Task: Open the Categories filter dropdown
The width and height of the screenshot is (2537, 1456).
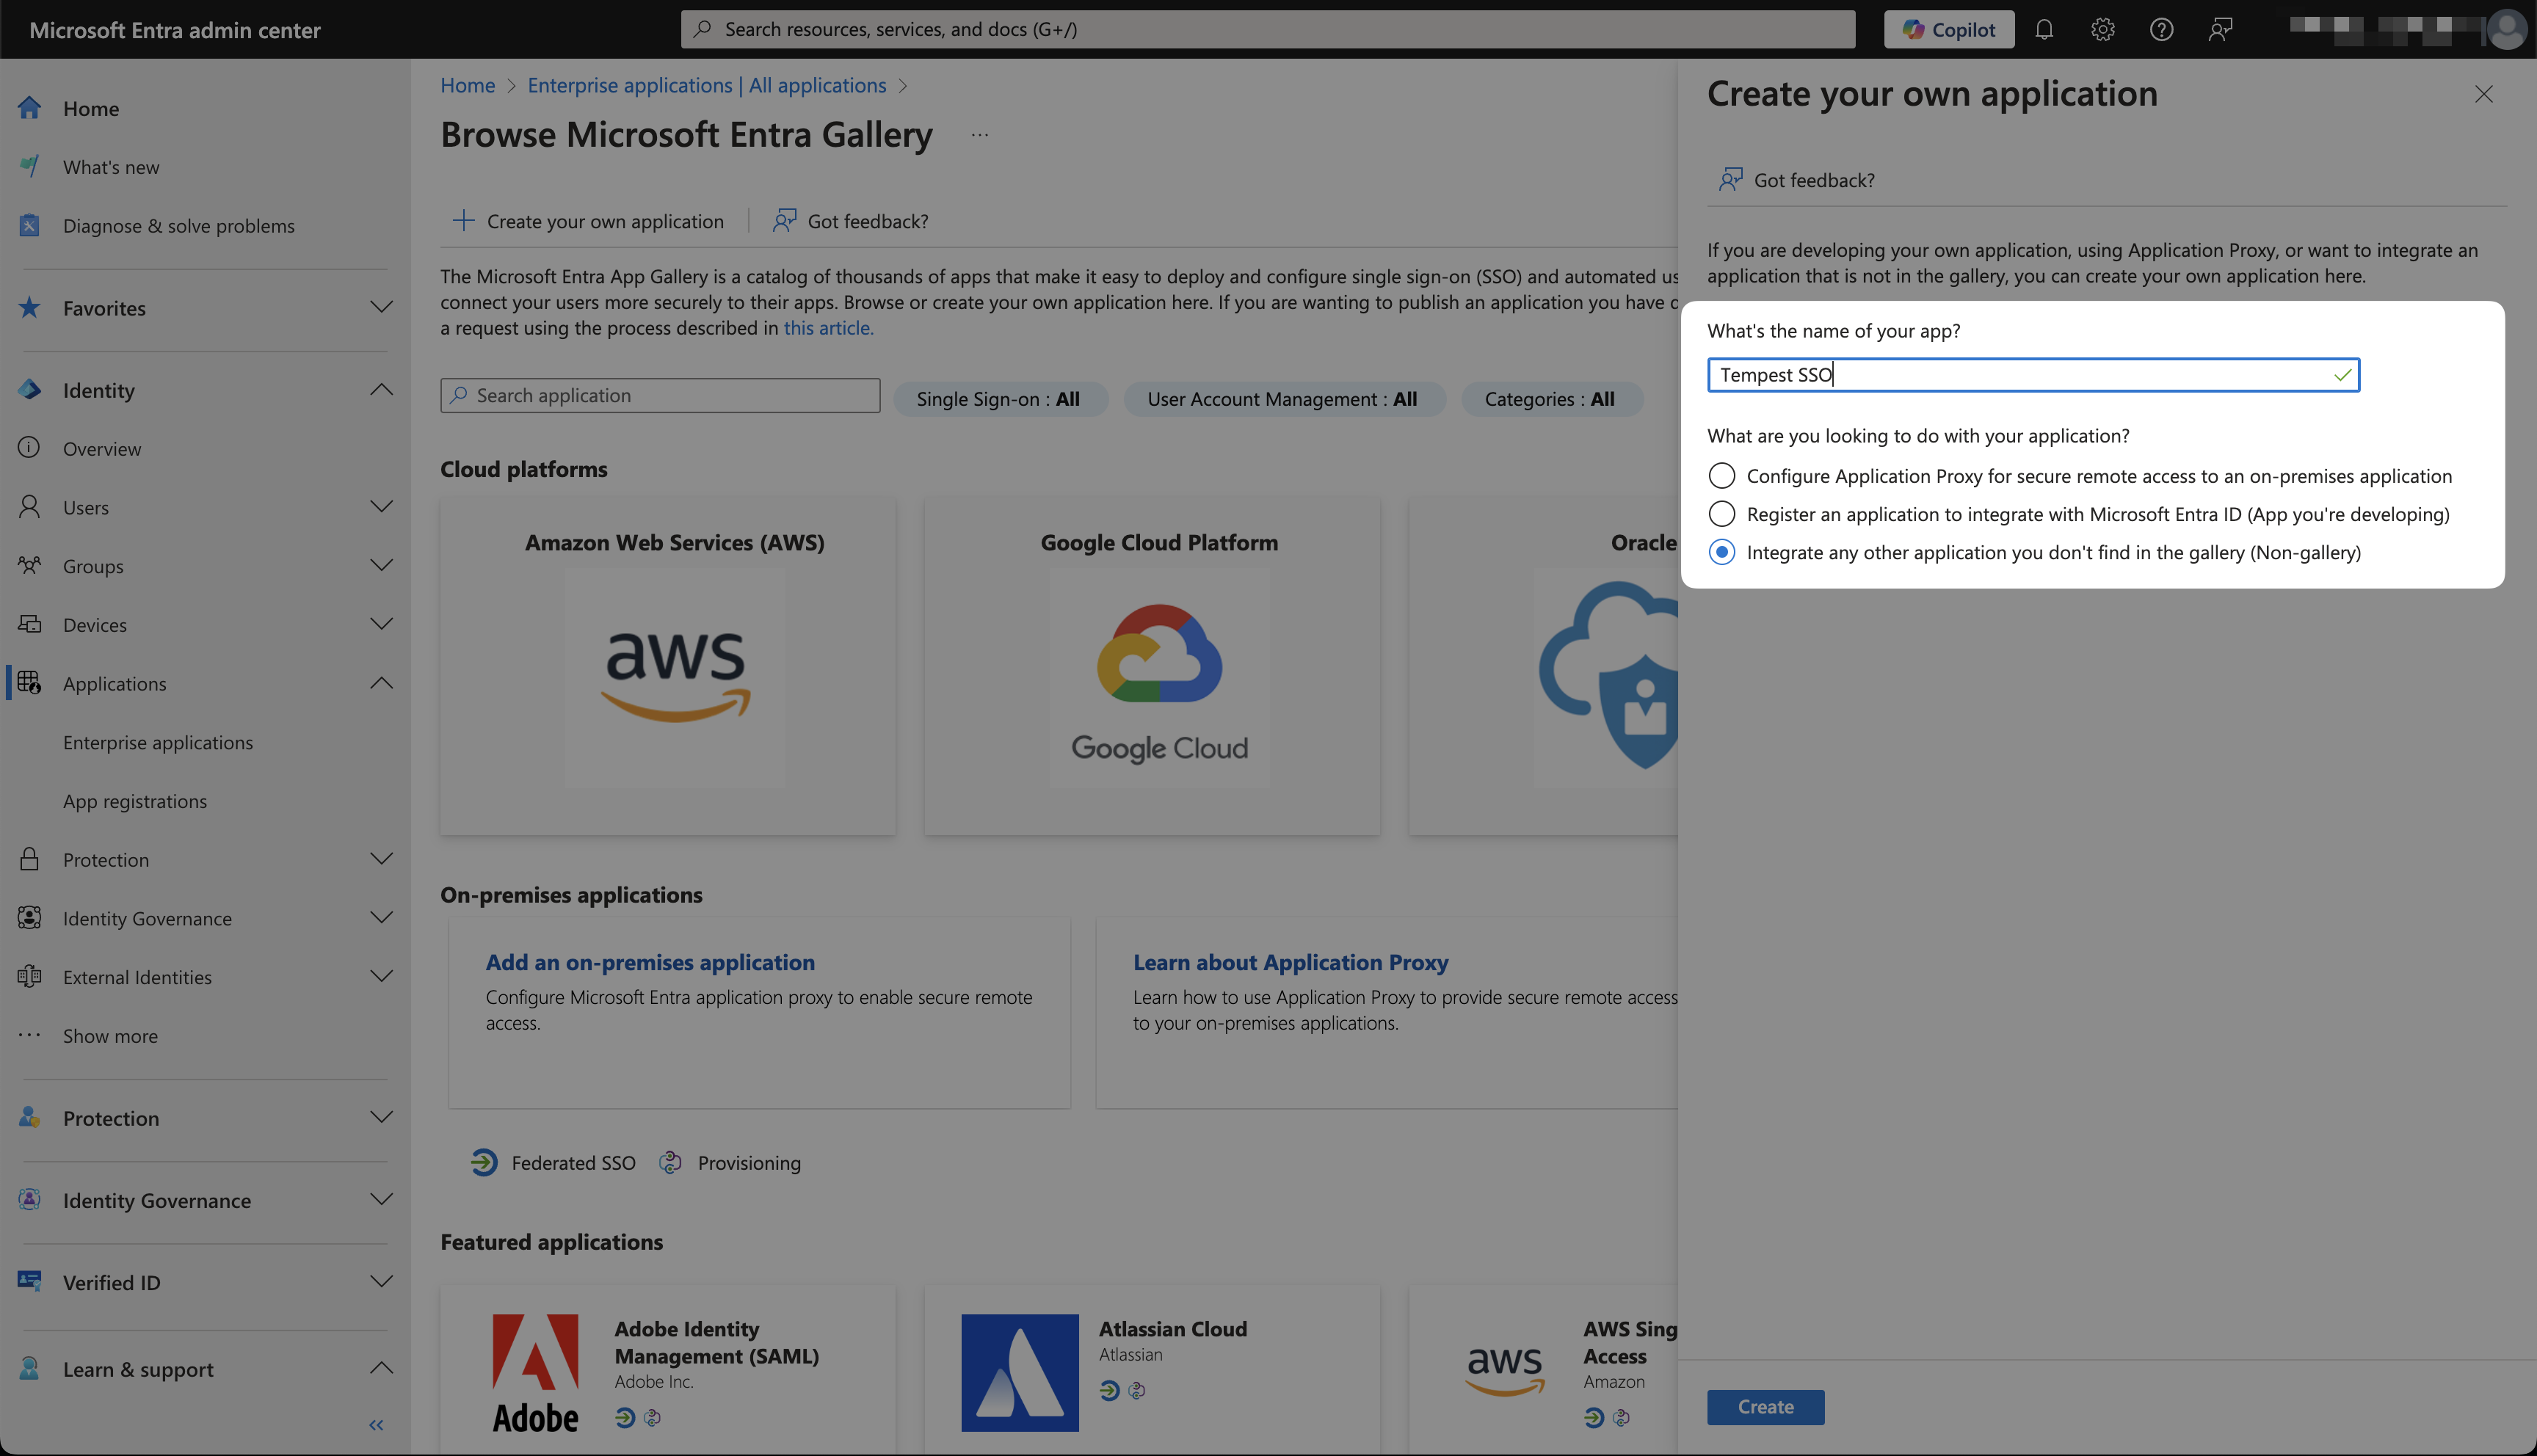Action: coord(1549,399)
